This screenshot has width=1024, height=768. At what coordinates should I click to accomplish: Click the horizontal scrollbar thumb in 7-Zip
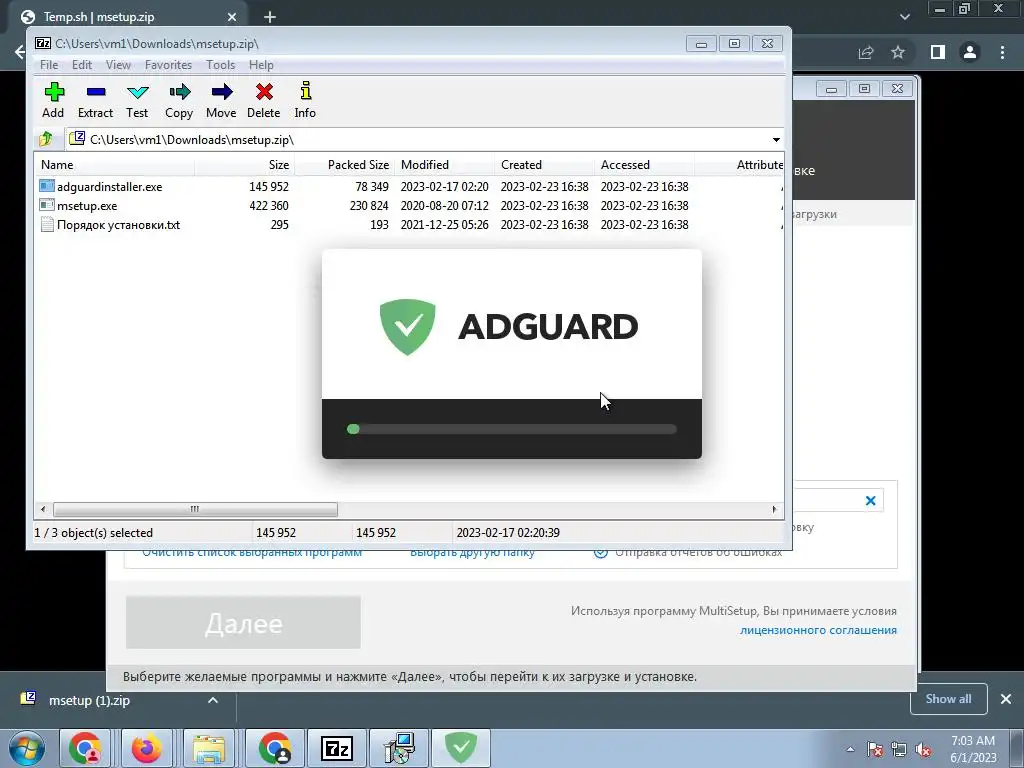195,509
